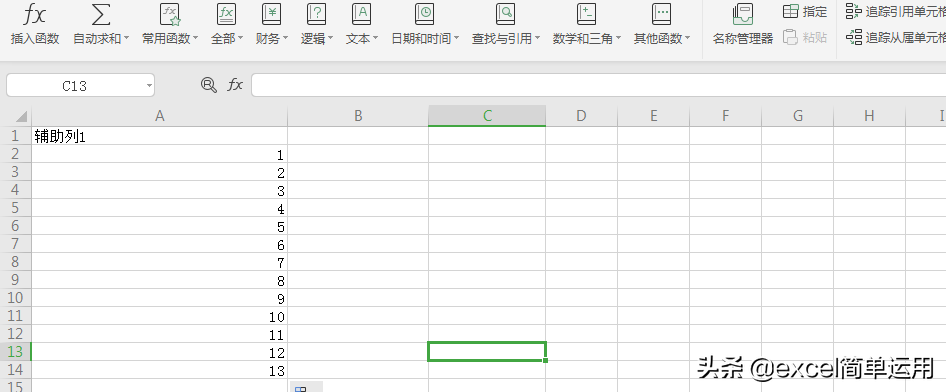Click the Date and Time clock icon

coord(425,14)
